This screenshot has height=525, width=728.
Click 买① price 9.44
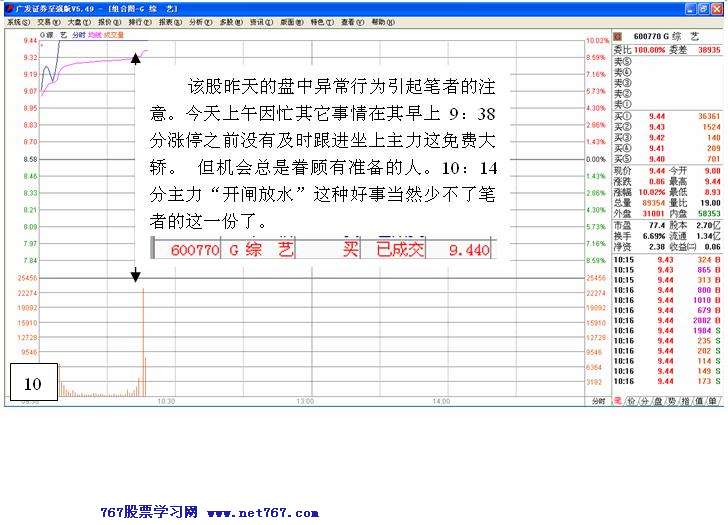point(657,117)
